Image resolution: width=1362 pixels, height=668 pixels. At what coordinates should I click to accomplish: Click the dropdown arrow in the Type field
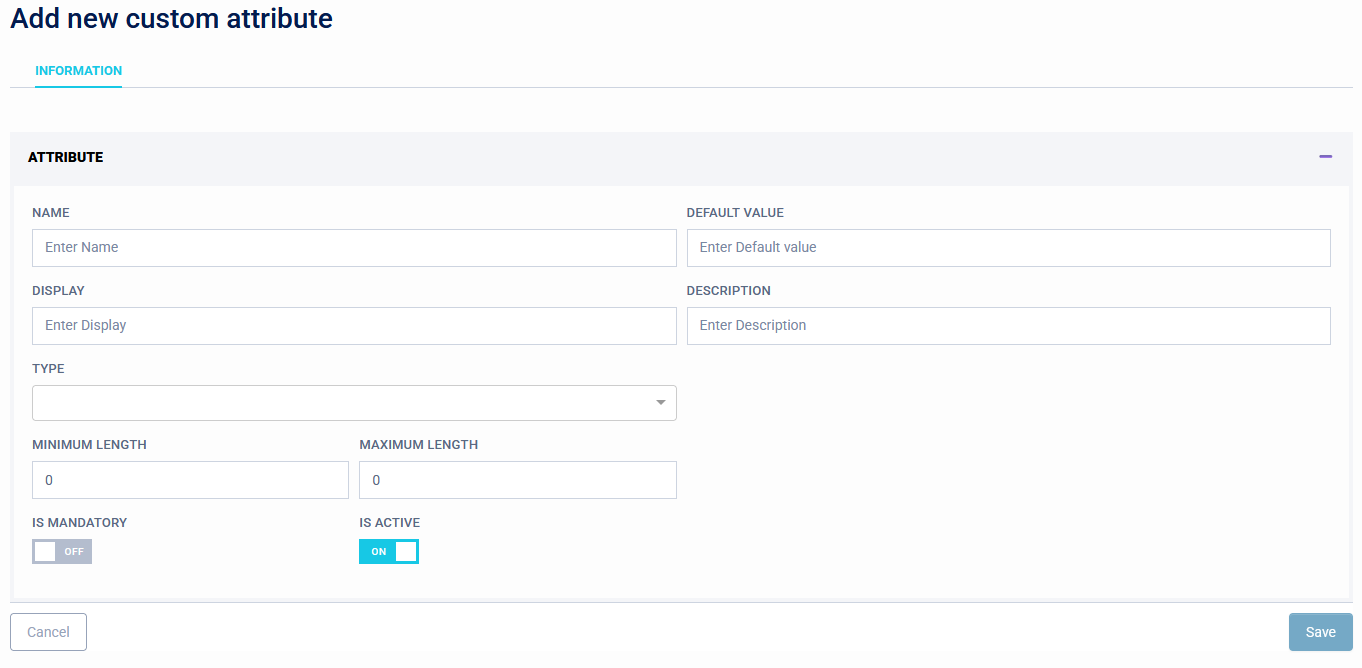pos(660,403)
